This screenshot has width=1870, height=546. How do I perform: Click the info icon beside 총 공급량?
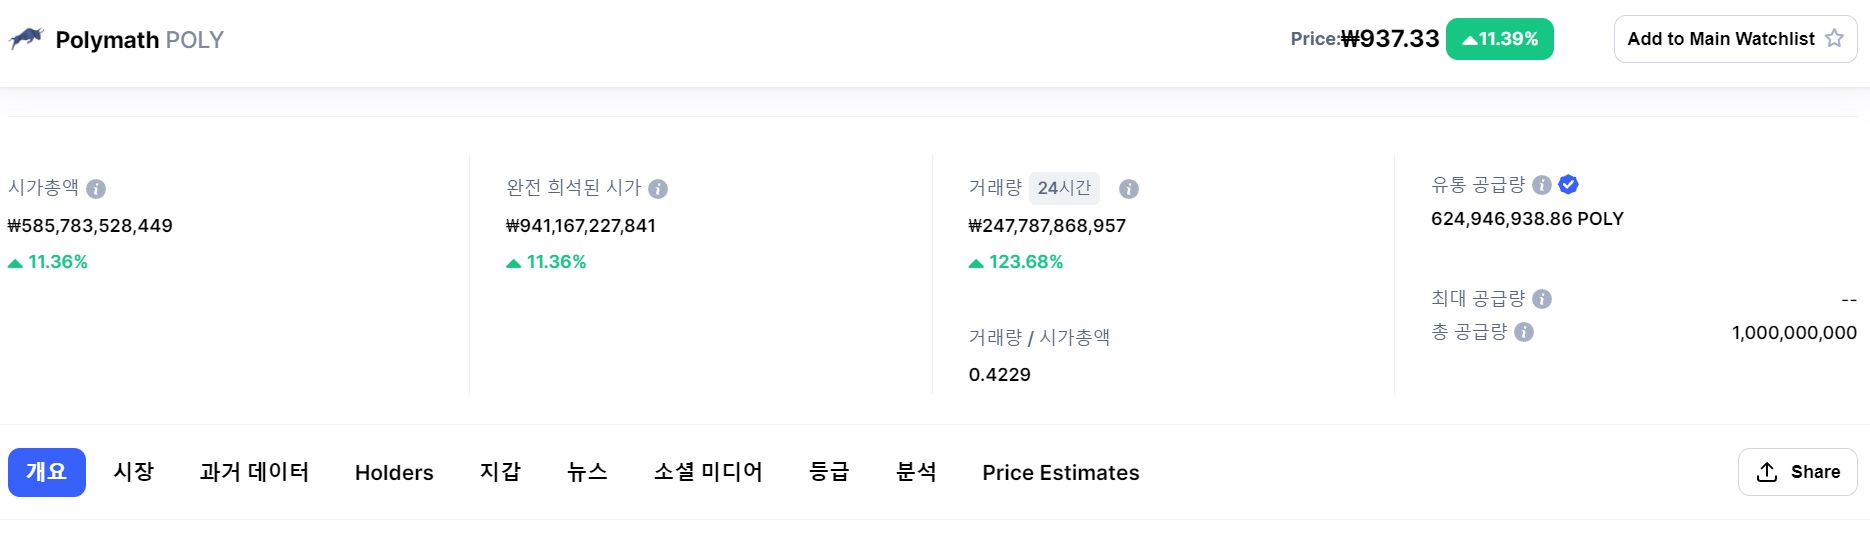coord(1524,332)
